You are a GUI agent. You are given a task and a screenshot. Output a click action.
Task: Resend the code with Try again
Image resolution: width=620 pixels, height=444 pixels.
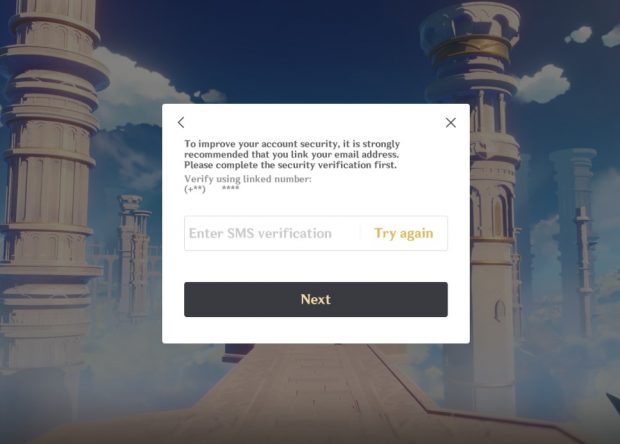tap(404, 233)
